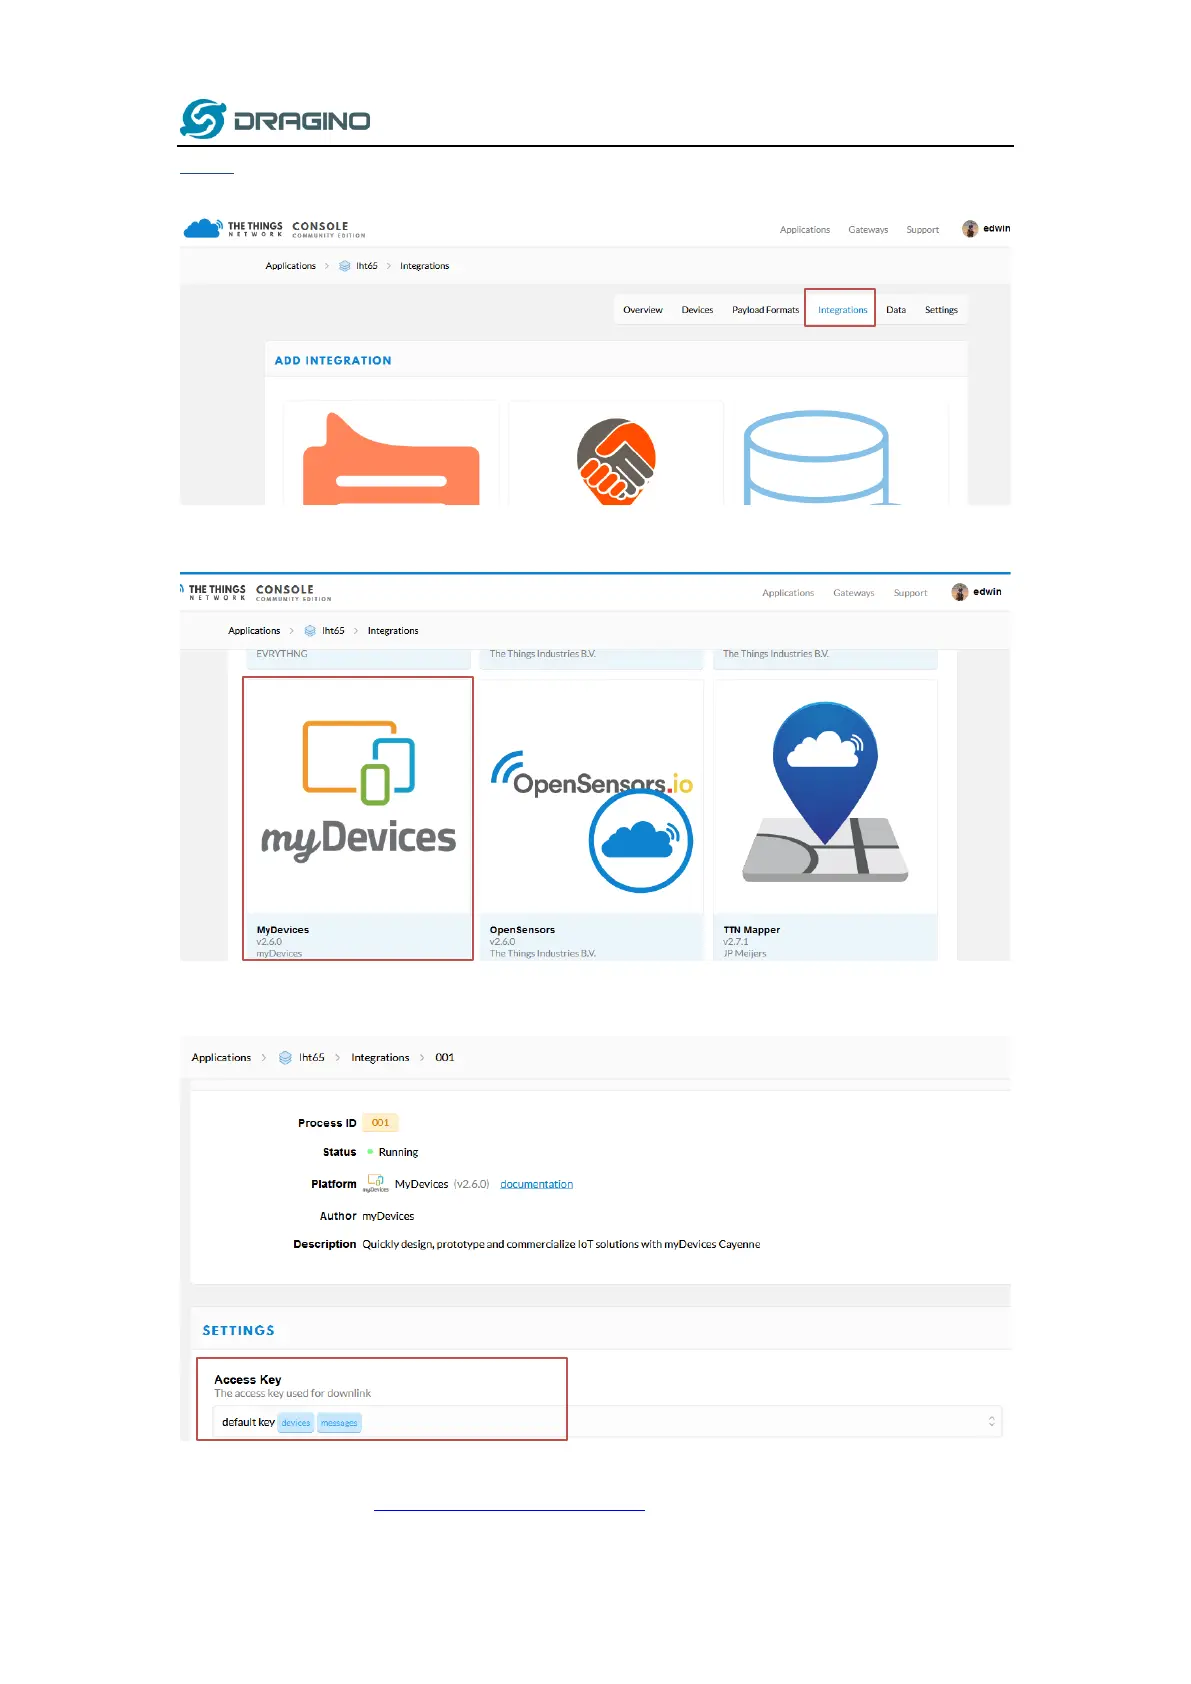The image size is (1191, 1684).
Task: Click the lht65 app icon beside the Overview tabs' breadcrumb
Action: tap(345, 266)
